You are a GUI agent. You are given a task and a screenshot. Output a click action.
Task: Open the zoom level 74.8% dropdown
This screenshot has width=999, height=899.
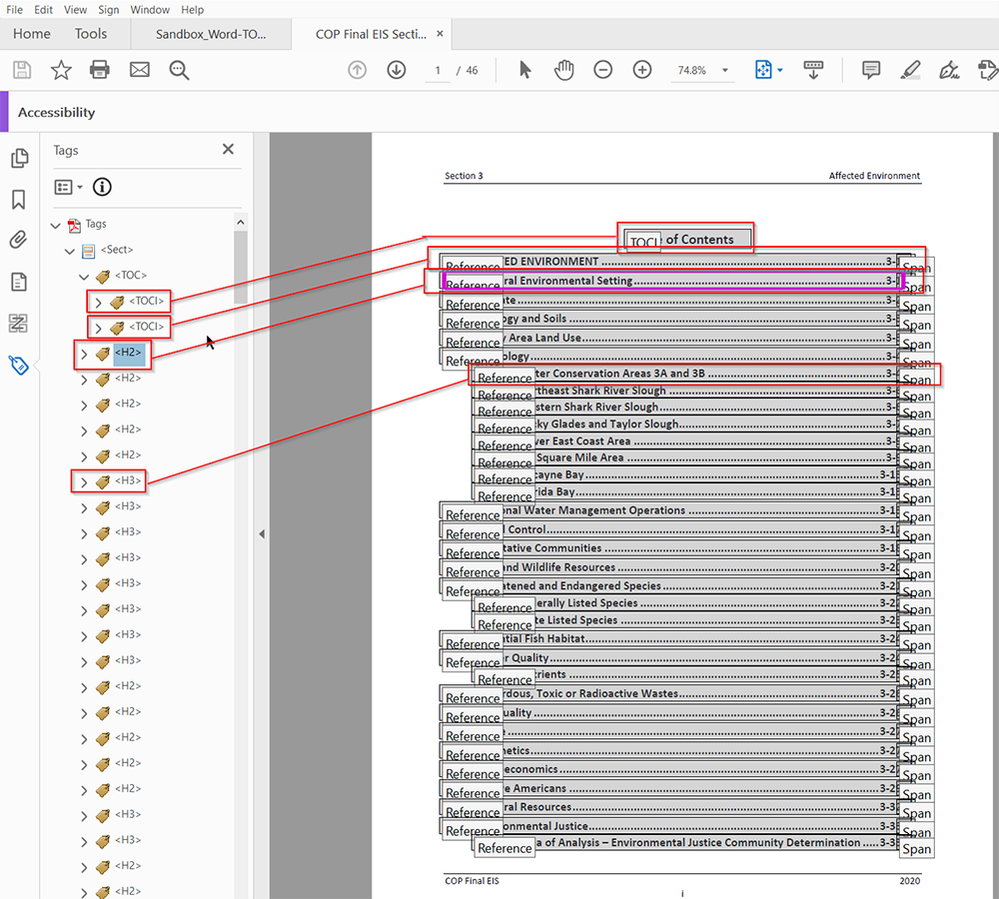[x=725, y=71]
